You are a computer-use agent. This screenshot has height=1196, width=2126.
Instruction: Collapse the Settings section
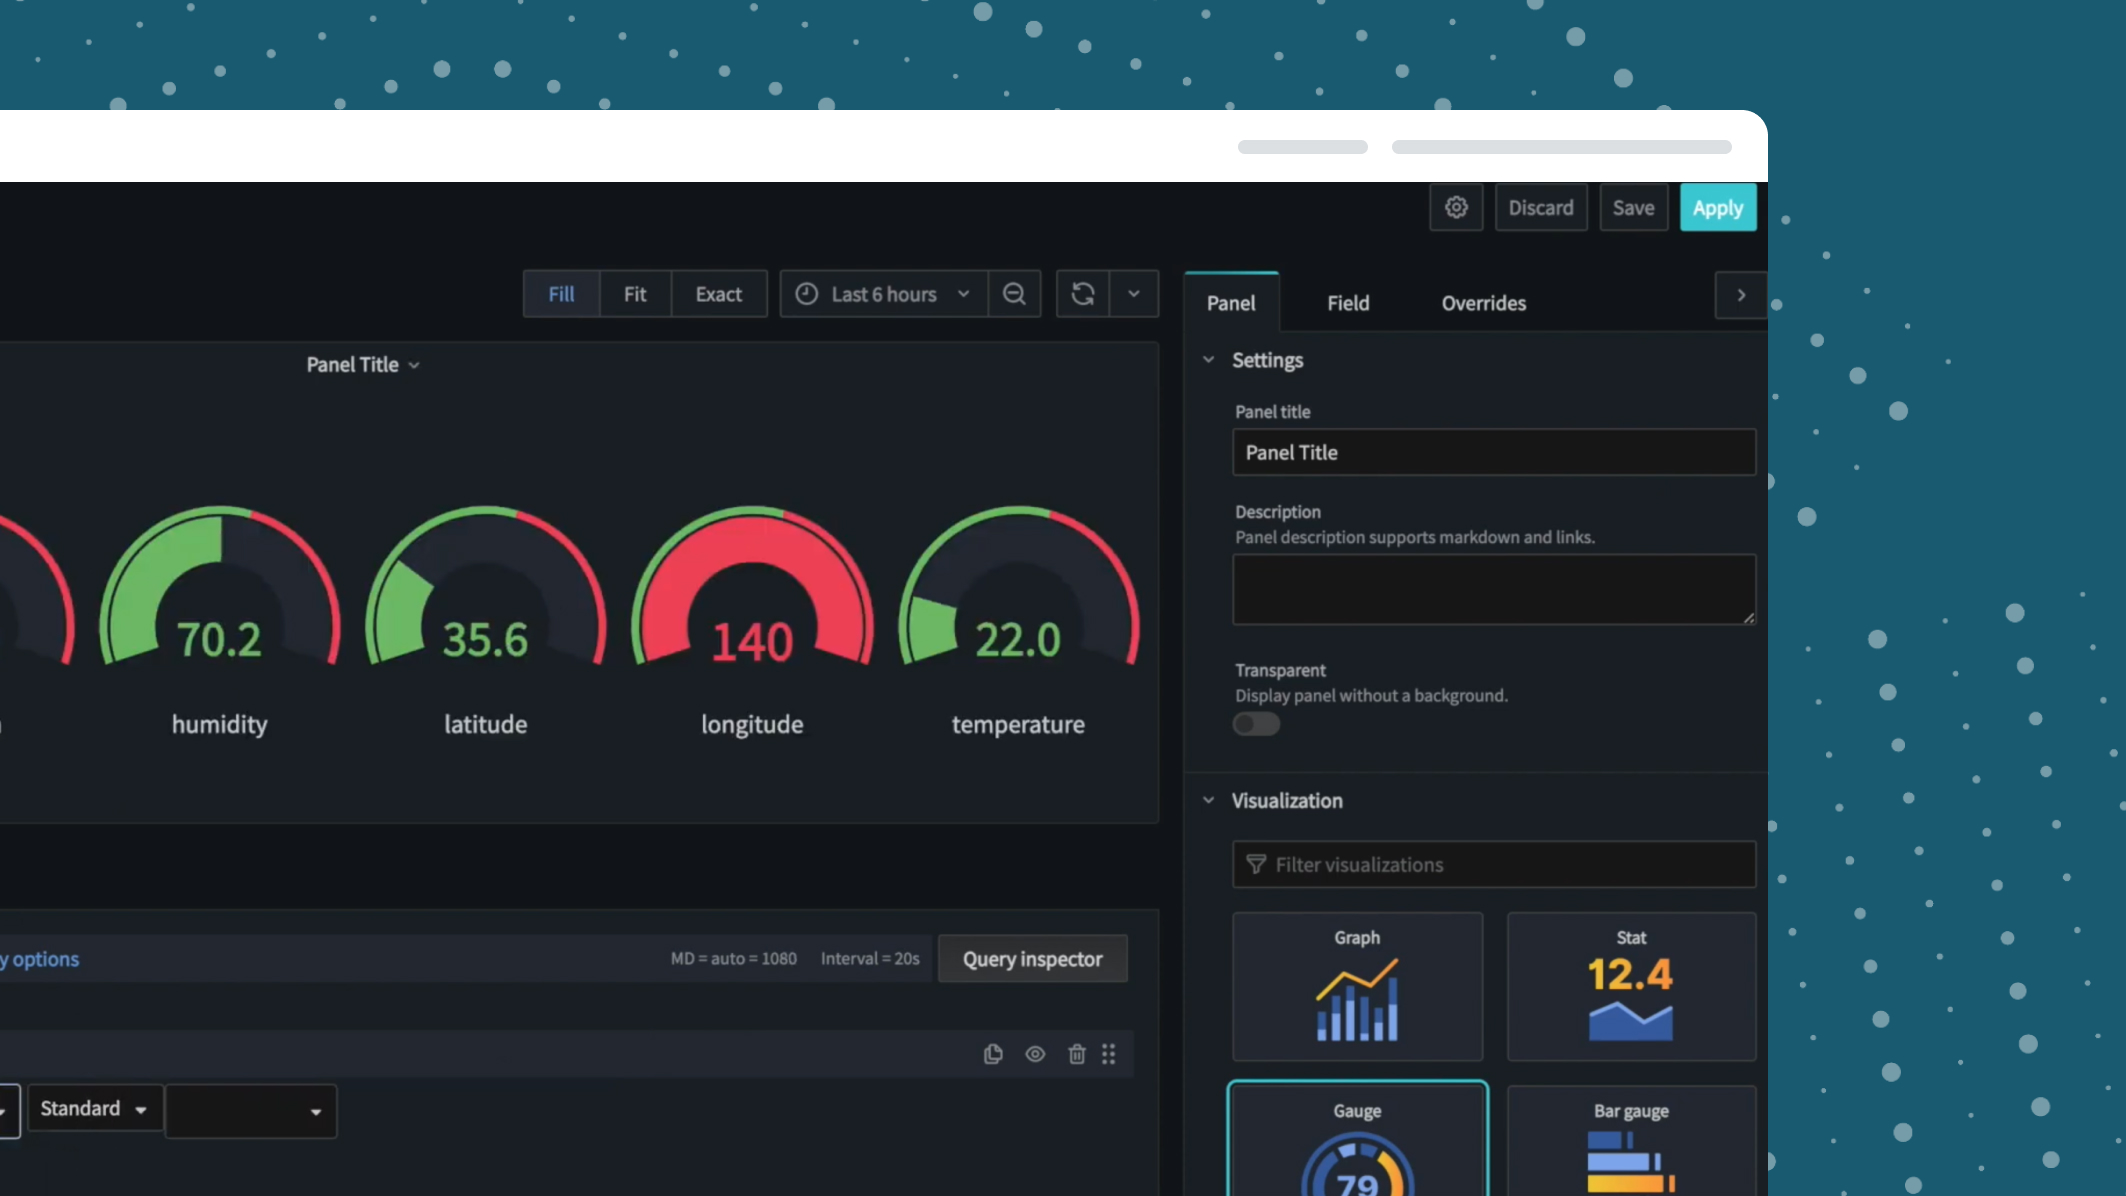1209,360
